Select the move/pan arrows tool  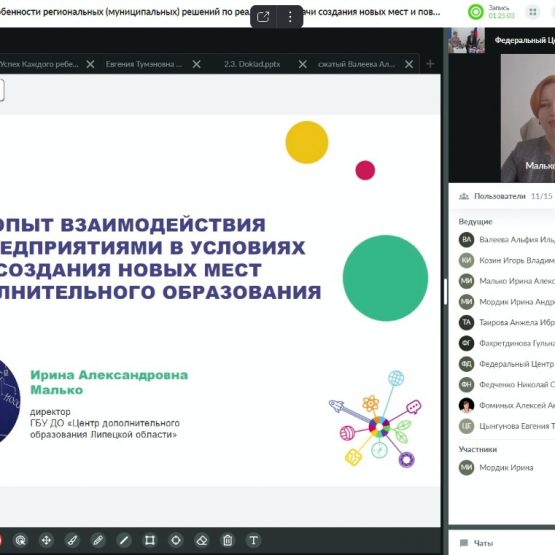pos(46,540)
